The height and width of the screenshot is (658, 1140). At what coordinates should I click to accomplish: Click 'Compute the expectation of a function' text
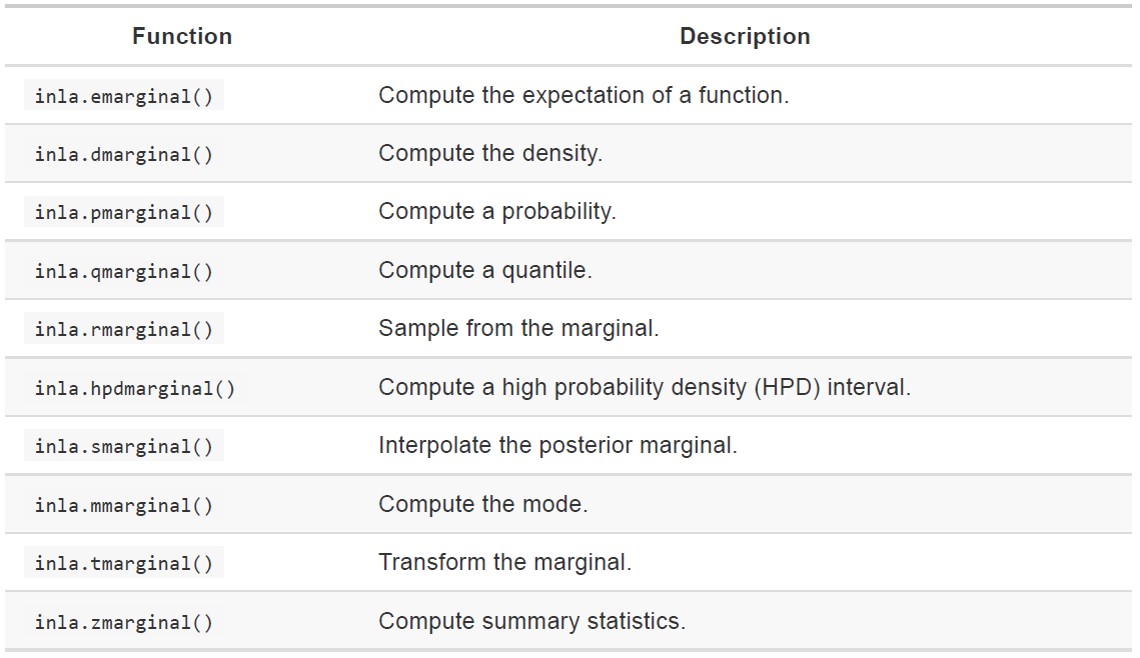(x=583, y=96)
